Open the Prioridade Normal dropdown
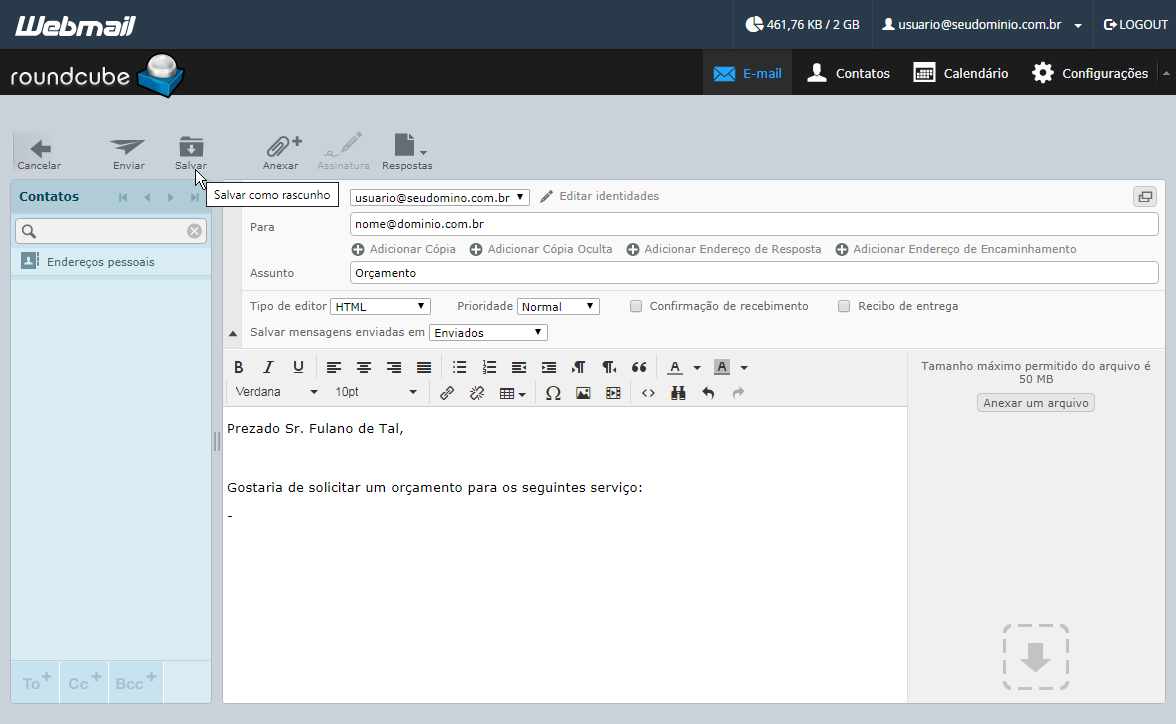This screenshot has width=1176, height=724. tap(558, 306)
